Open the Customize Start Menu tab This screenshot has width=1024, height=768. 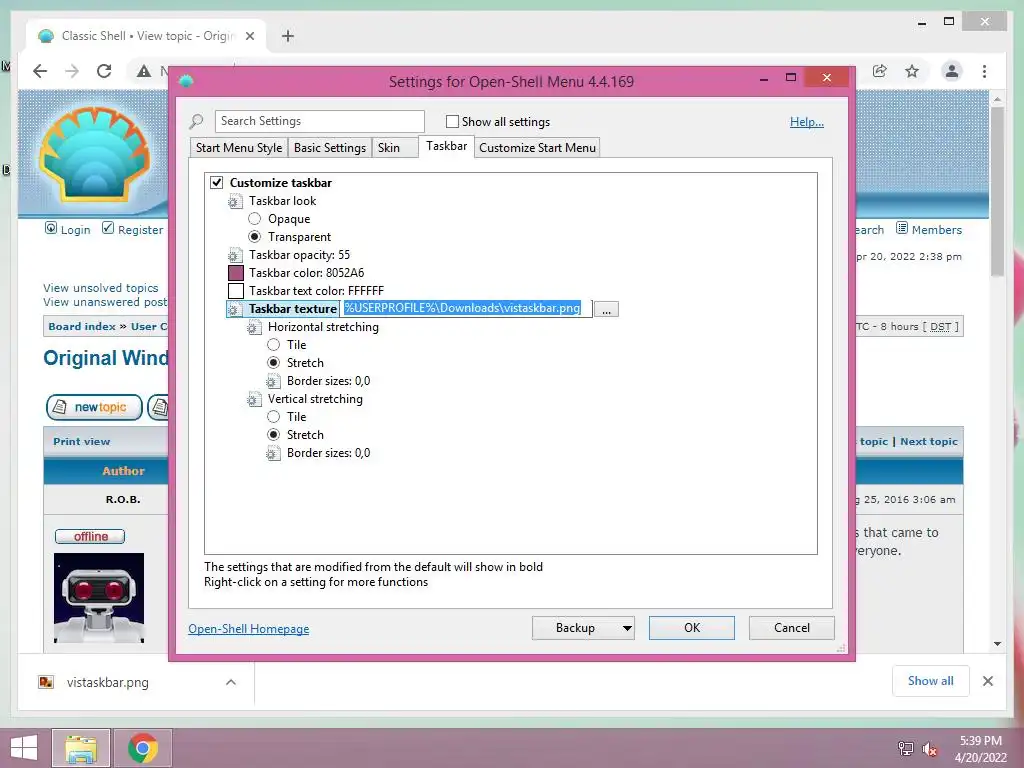point(537,148)
